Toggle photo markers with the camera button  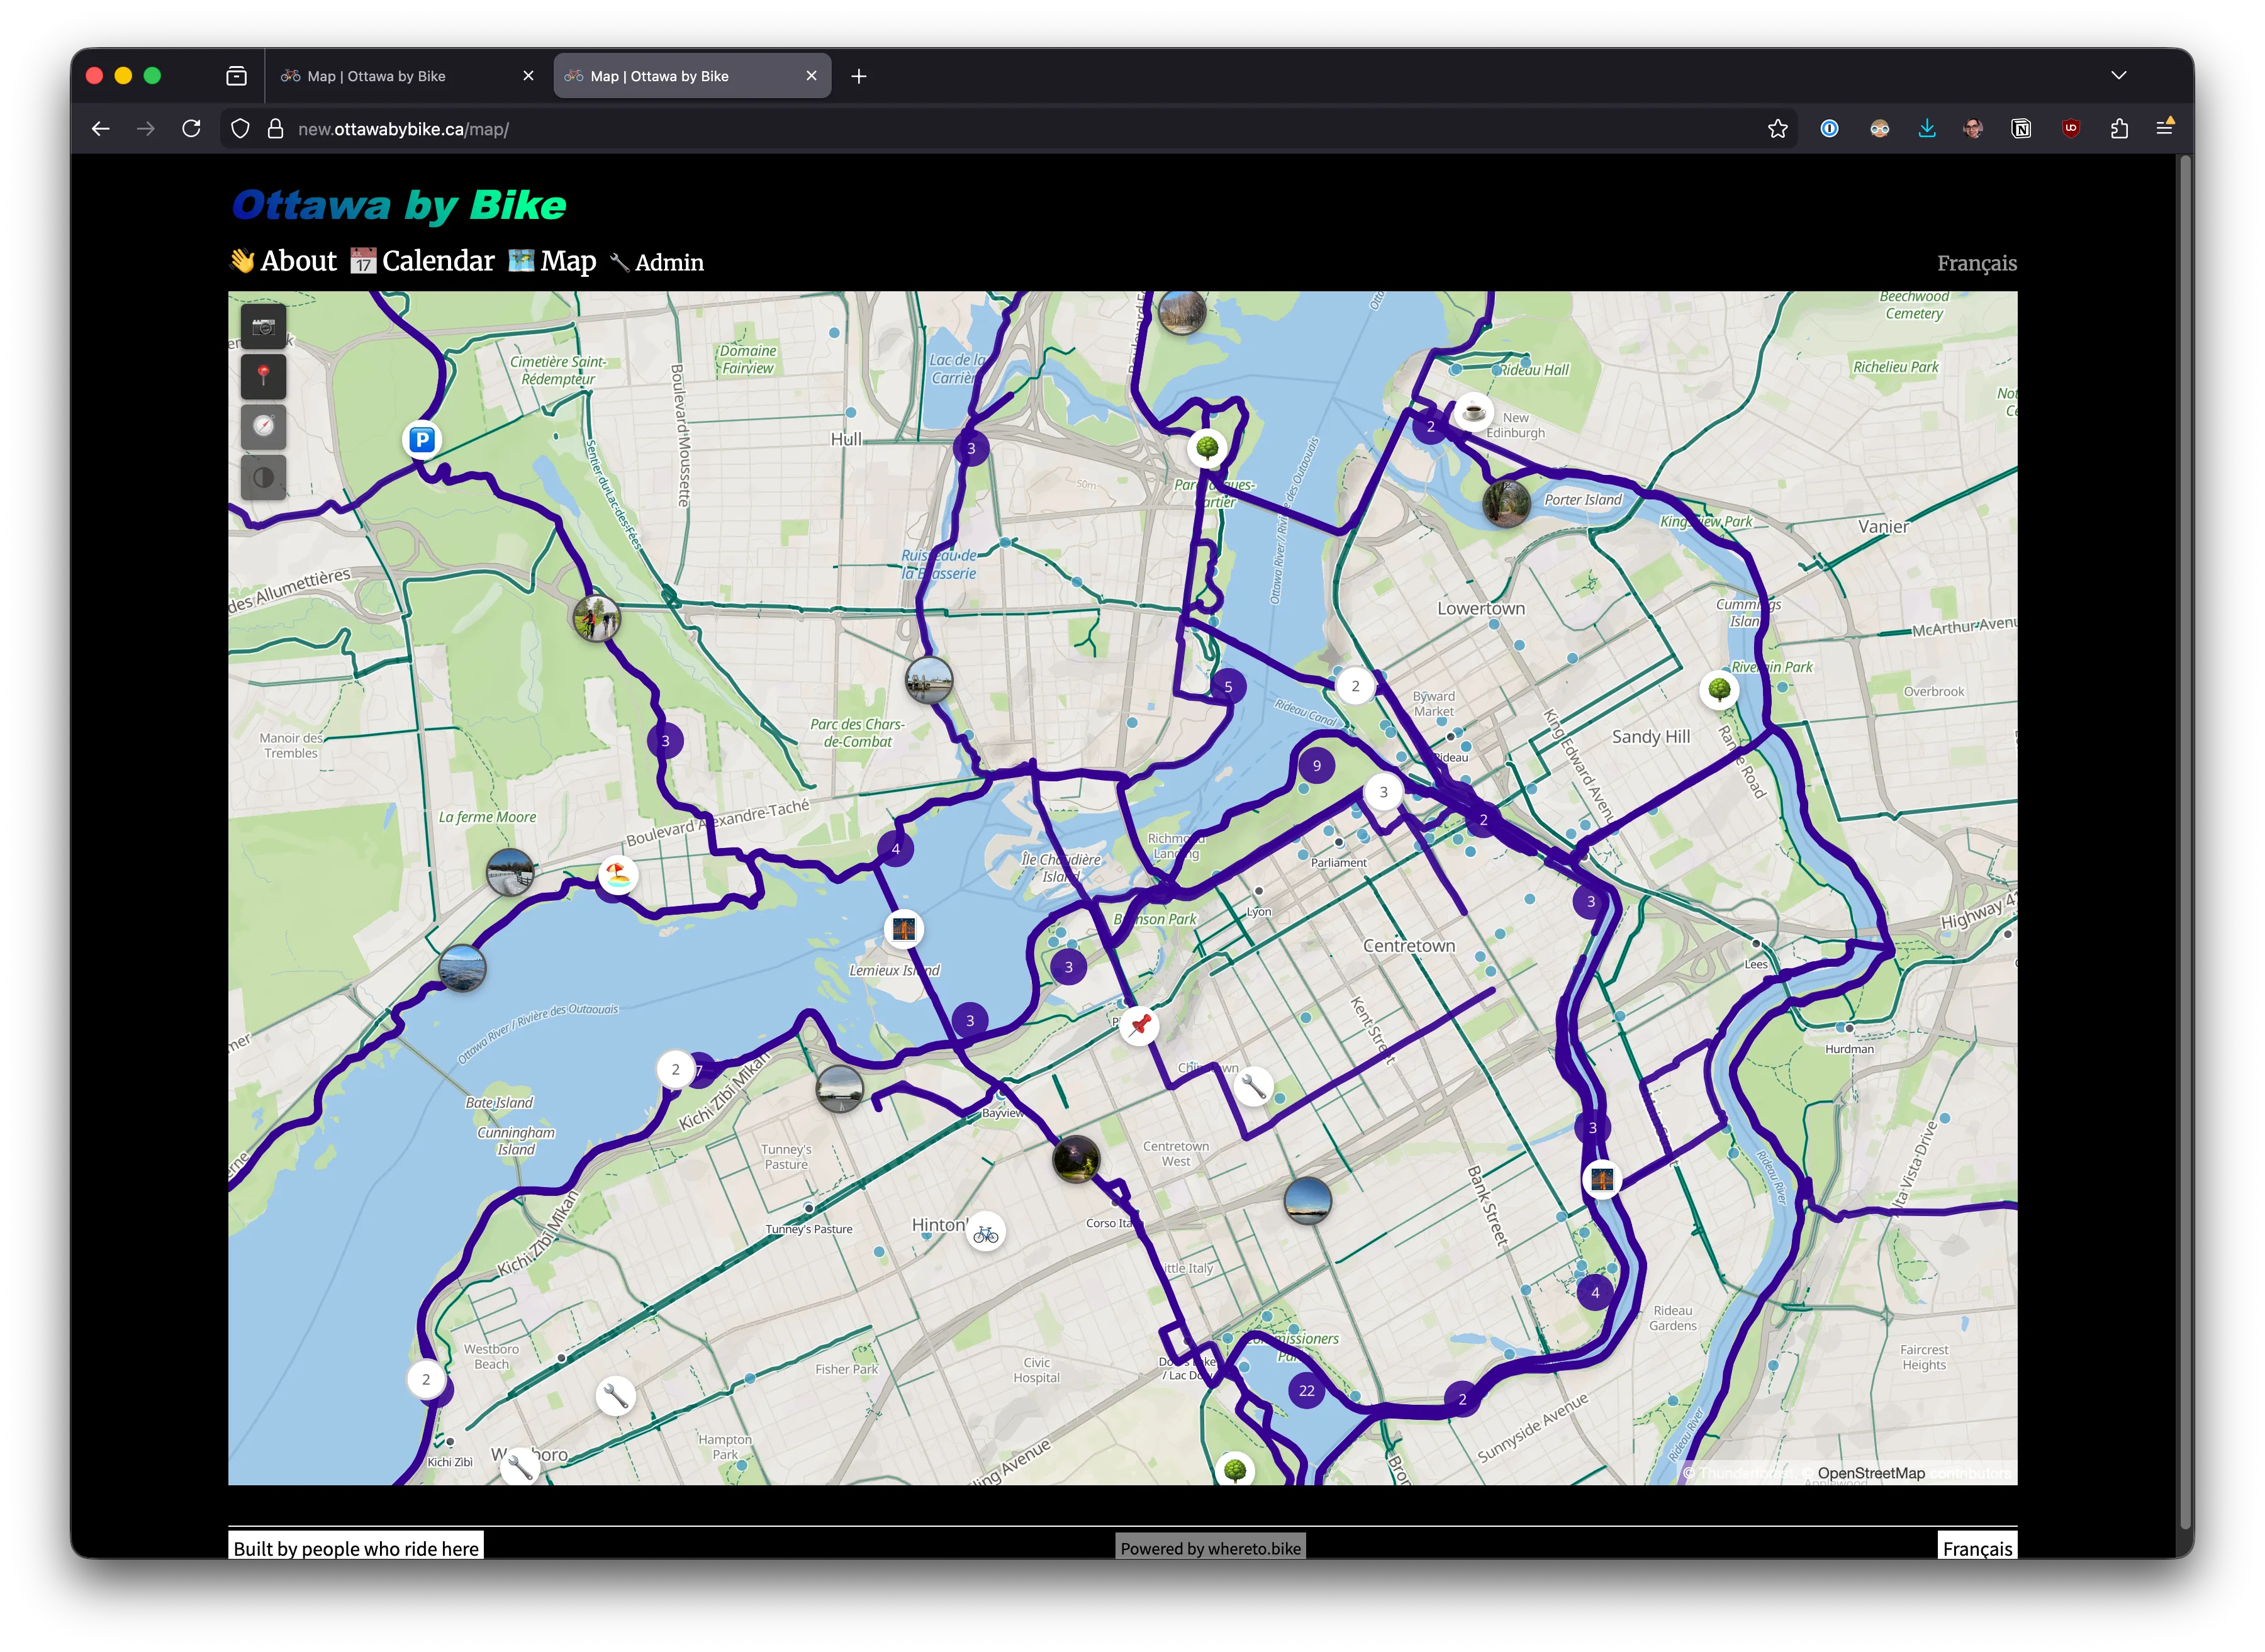coord(264,326)
